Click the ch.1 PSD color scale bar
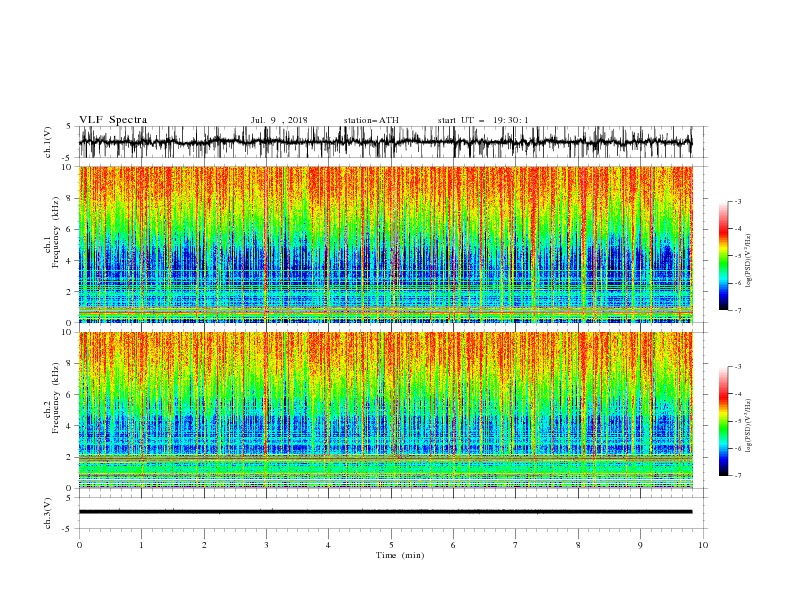 coord(723,256)
